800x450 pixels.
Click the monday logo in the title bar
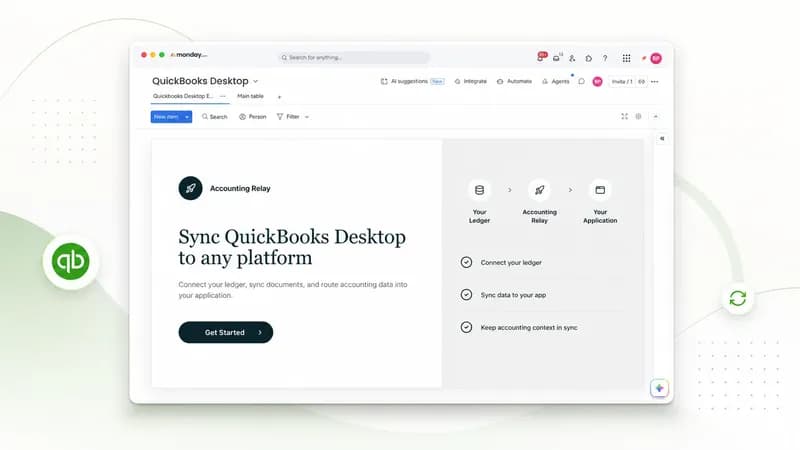189,55
